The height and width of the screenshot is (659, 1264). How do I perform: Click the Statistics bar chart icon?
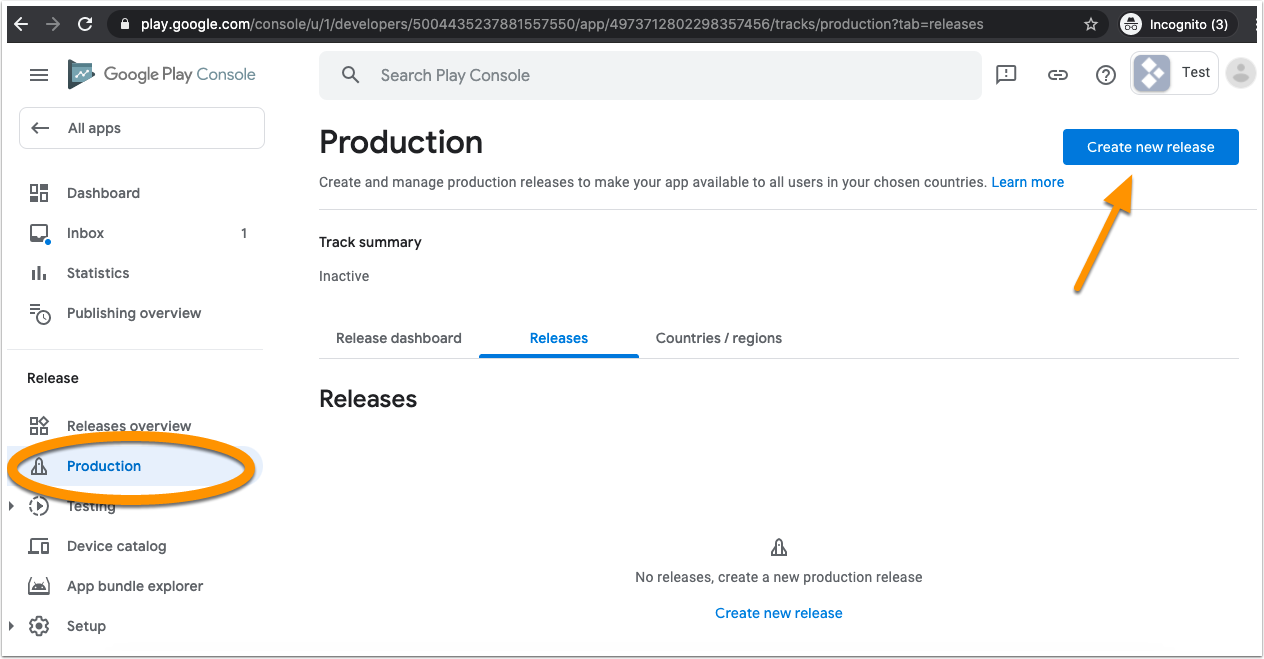[x=39, y=273]
